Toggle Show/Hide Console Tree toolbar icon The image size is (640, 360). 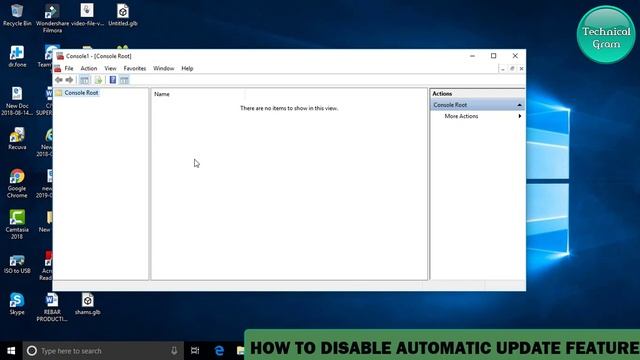click(84, 80)
